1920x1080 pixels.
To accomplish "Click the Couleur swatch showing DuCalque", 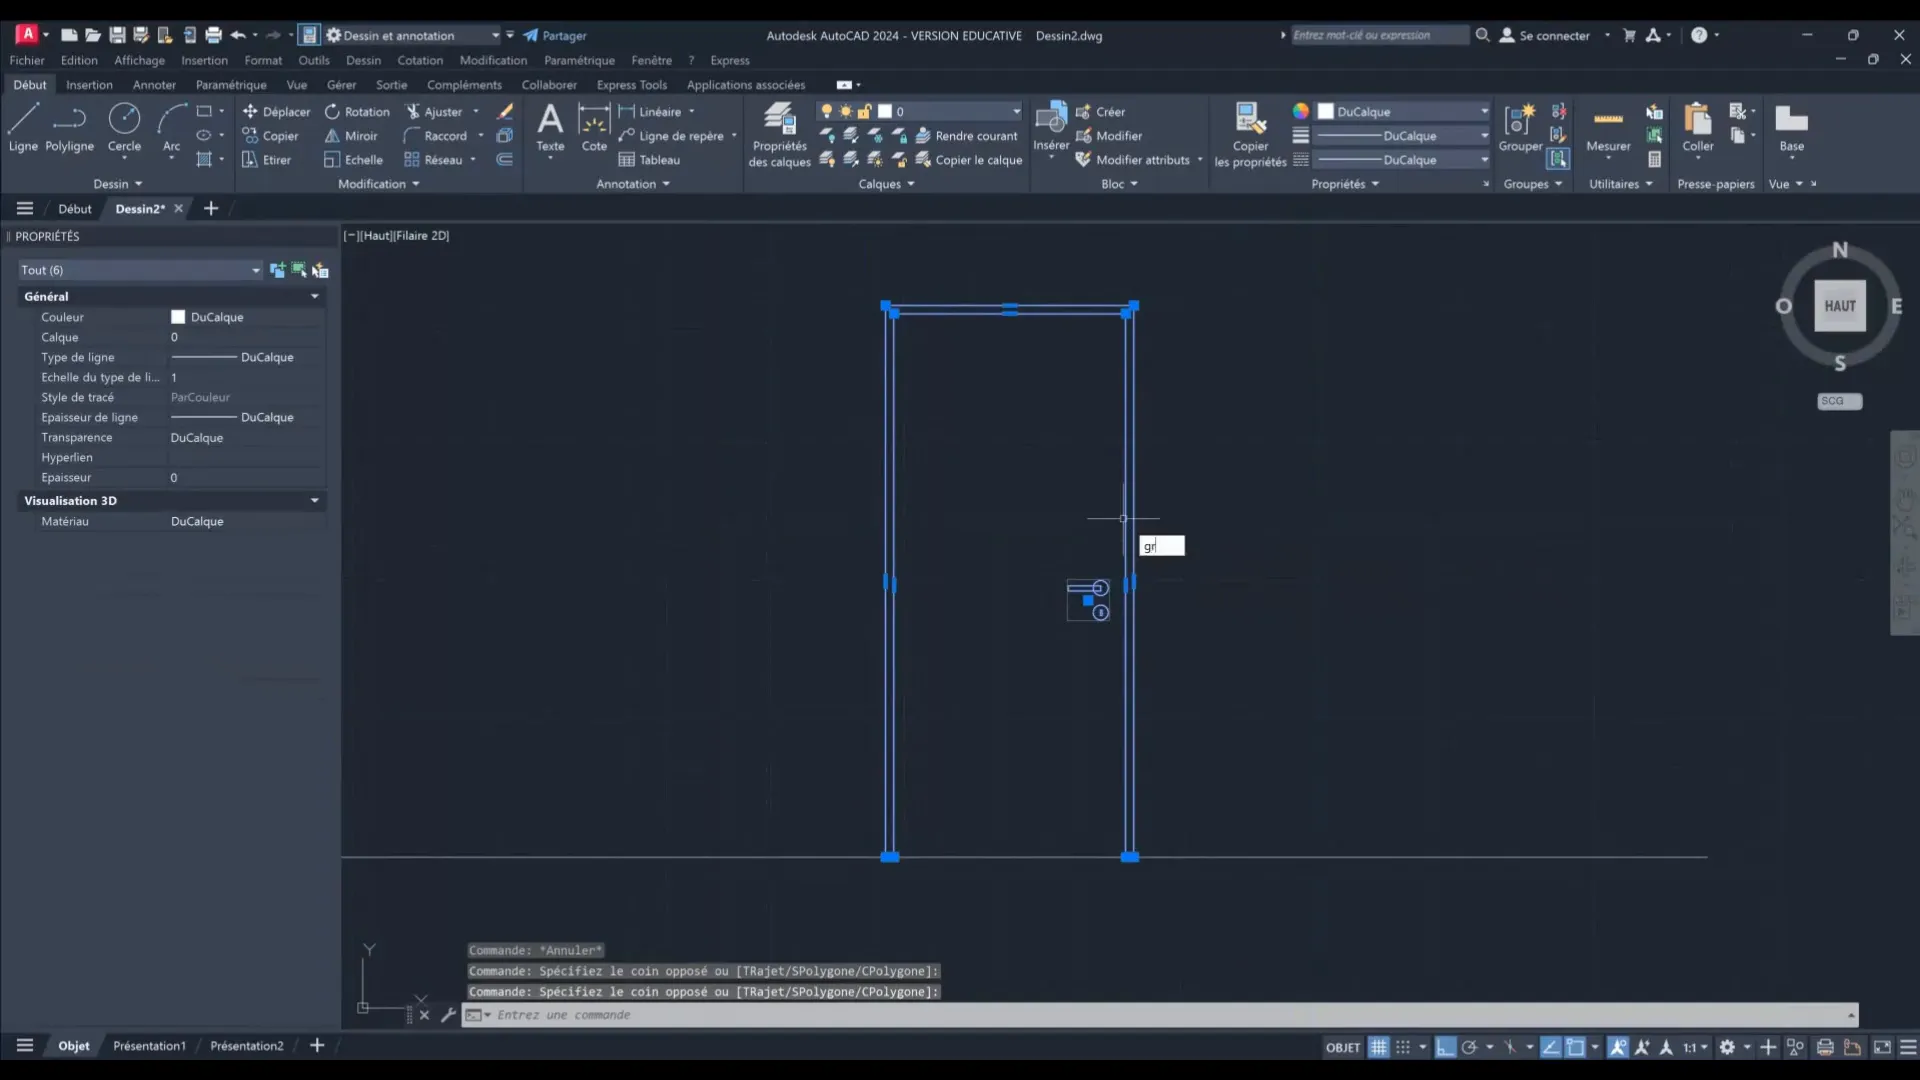I will click(x=178, y=316).
